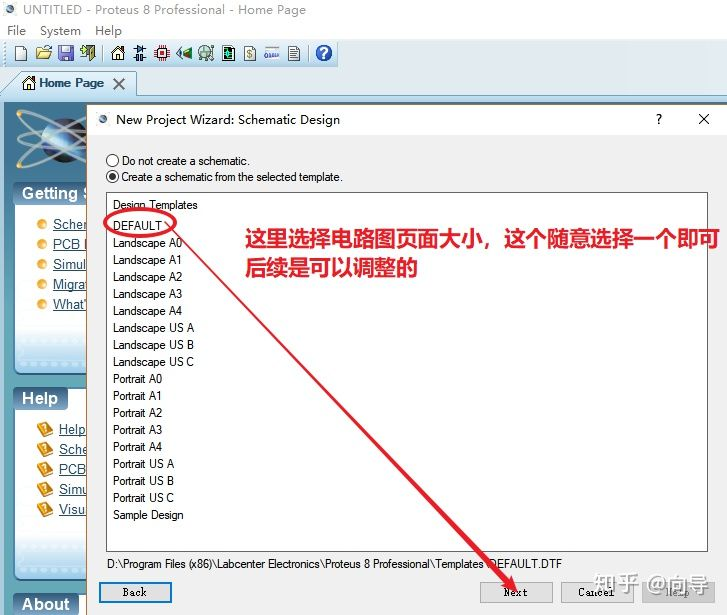Viewport: 727px width, 615px height.
Task: Click the Next button
Action: [516, 592]
